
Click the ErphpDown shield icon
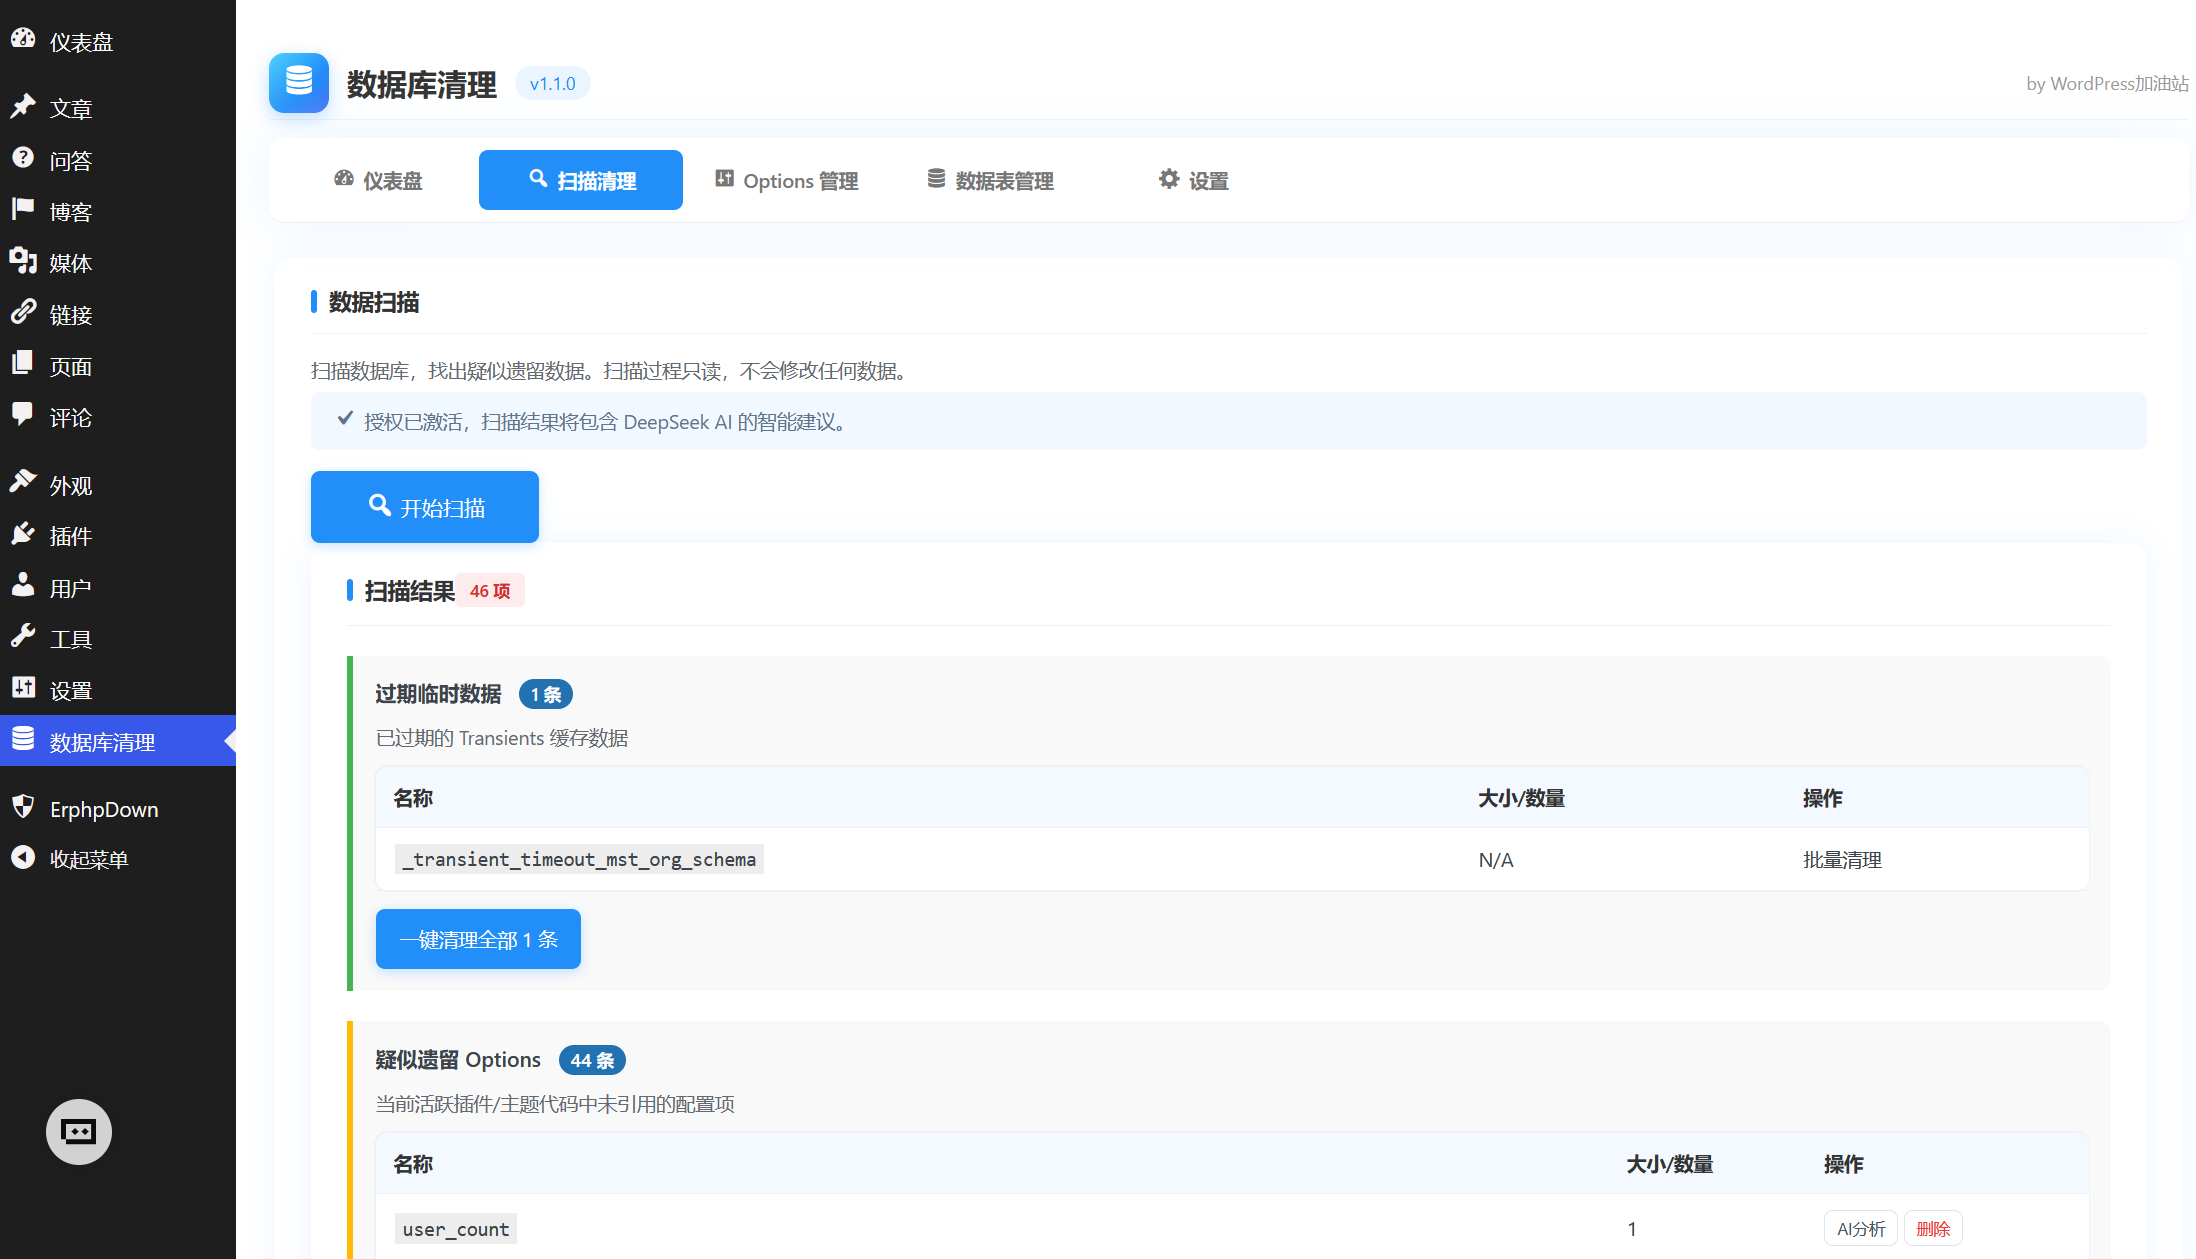pos(23,807)
